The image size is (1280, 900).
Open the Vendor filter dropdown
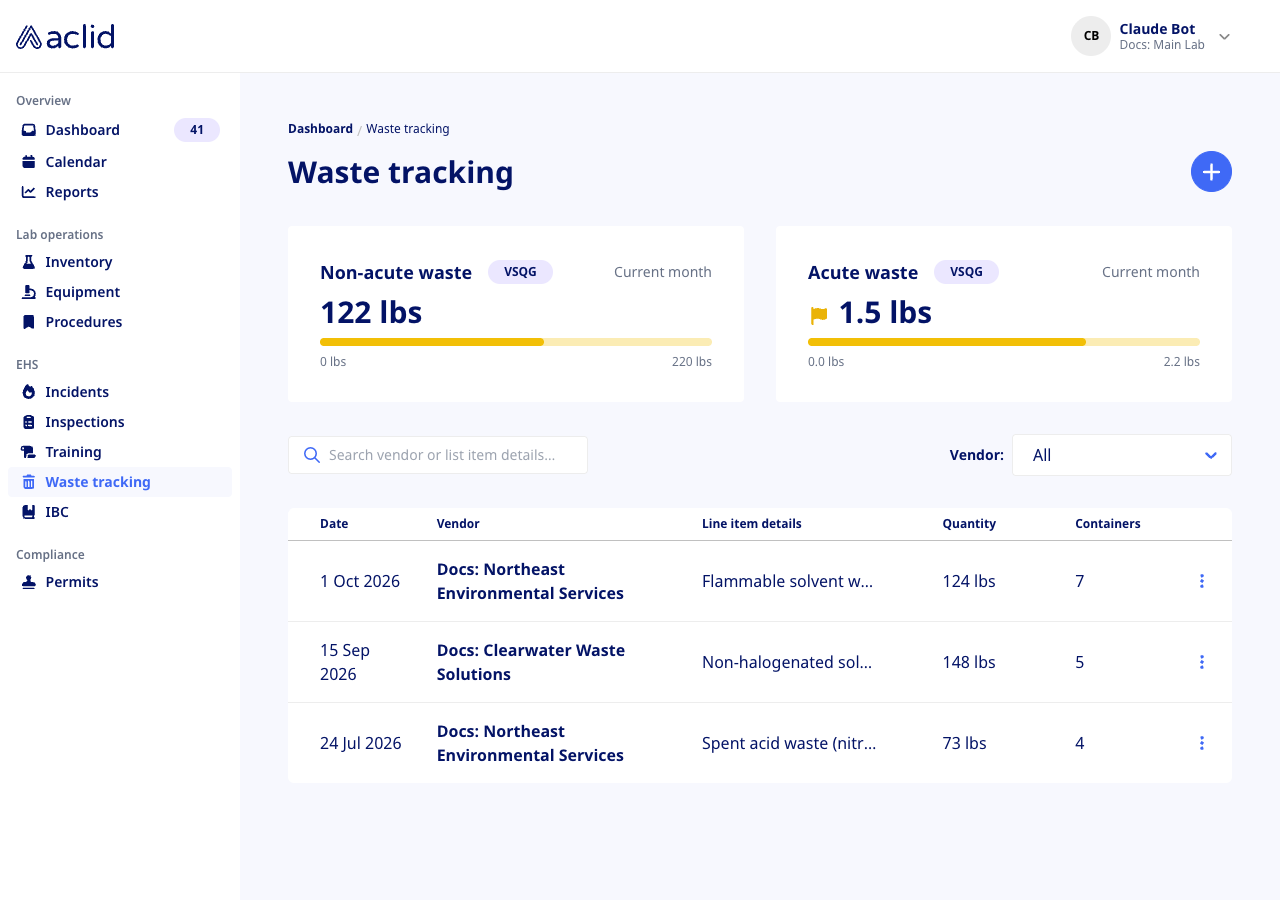coord(1122,455)
